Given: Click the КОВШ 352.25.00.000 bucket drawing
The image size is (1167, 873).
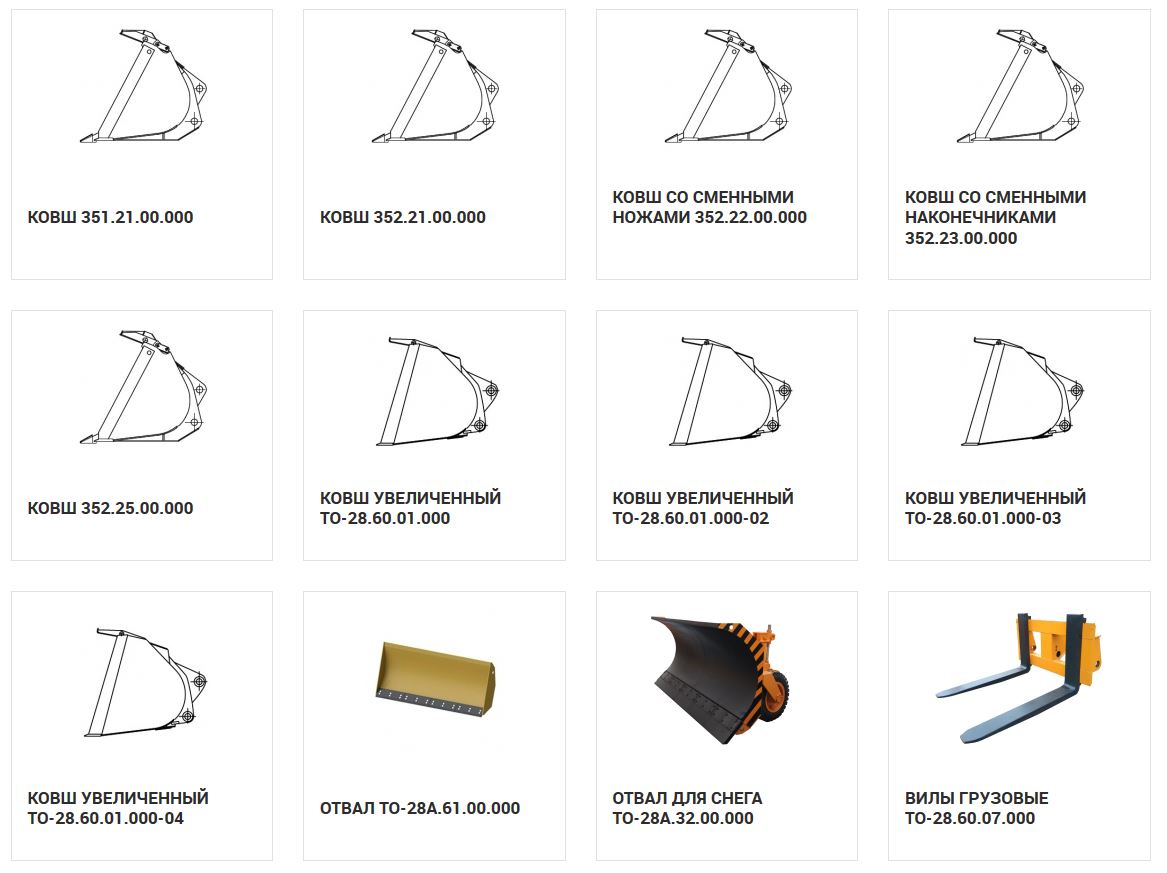Looking at the screenshot, I should click(x=143, y=387).
